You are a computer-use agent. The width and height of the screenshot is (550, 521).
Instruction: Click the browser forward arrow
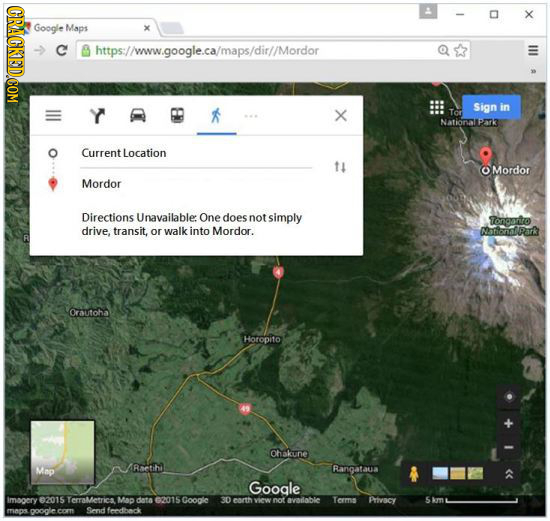click(40, 51)
